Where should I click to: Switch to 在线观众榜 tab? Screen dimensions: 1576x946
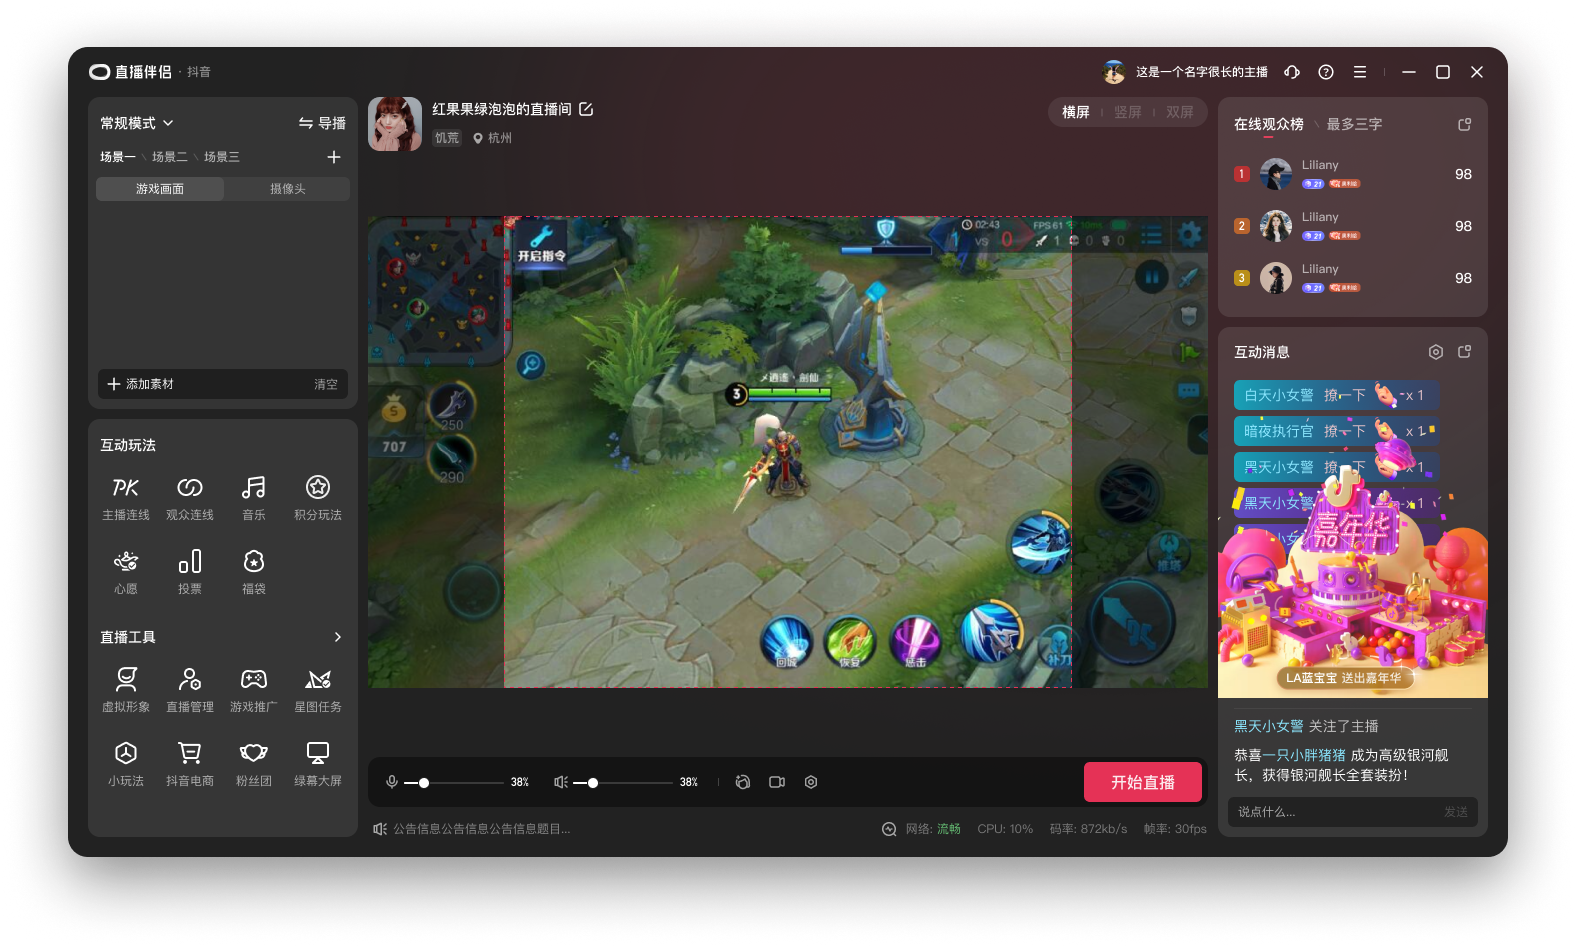(x=1269, y=124)
